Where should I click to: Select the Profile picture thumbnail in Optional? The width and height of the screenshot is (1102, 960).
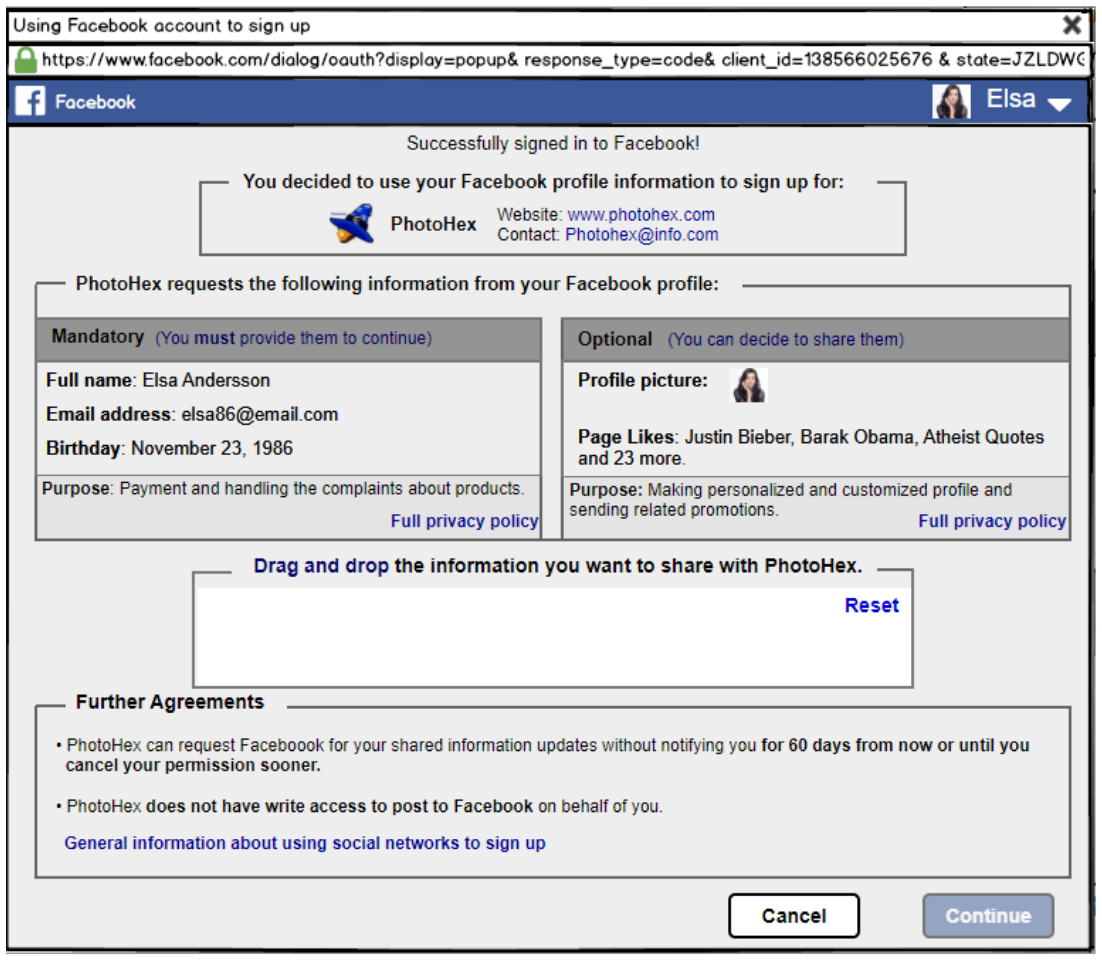[749, 384]
